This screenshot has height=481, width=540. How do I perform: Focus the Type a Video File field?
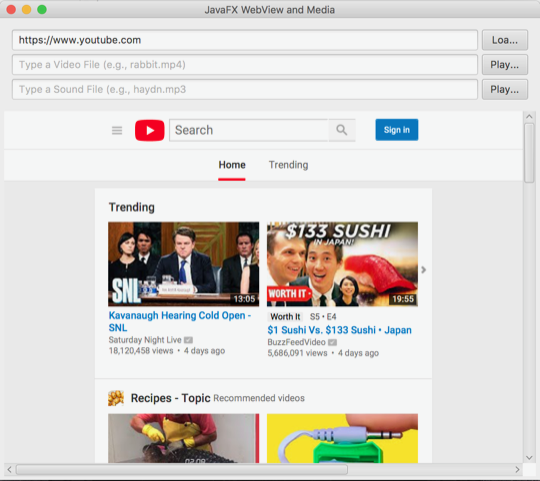(245, 65)
